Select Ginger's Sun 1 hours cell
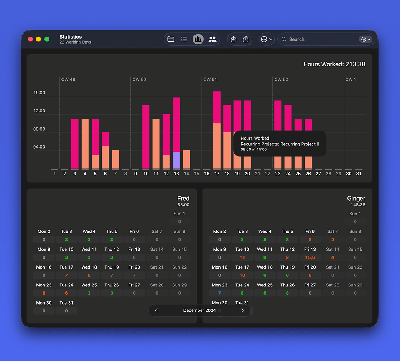400x361 pixels. [x=355, y=221]
